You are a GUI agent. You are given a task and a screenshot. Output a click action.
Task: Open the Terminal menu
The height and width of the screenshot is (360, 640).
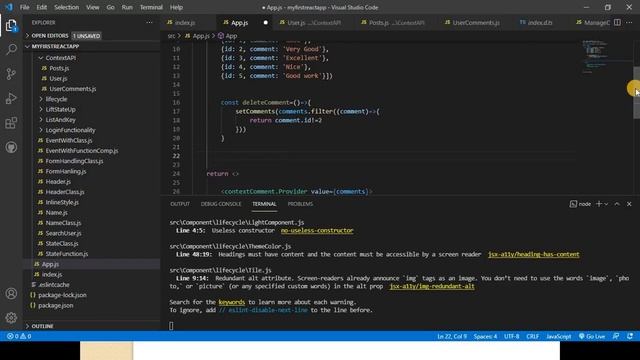coord(151,7)
